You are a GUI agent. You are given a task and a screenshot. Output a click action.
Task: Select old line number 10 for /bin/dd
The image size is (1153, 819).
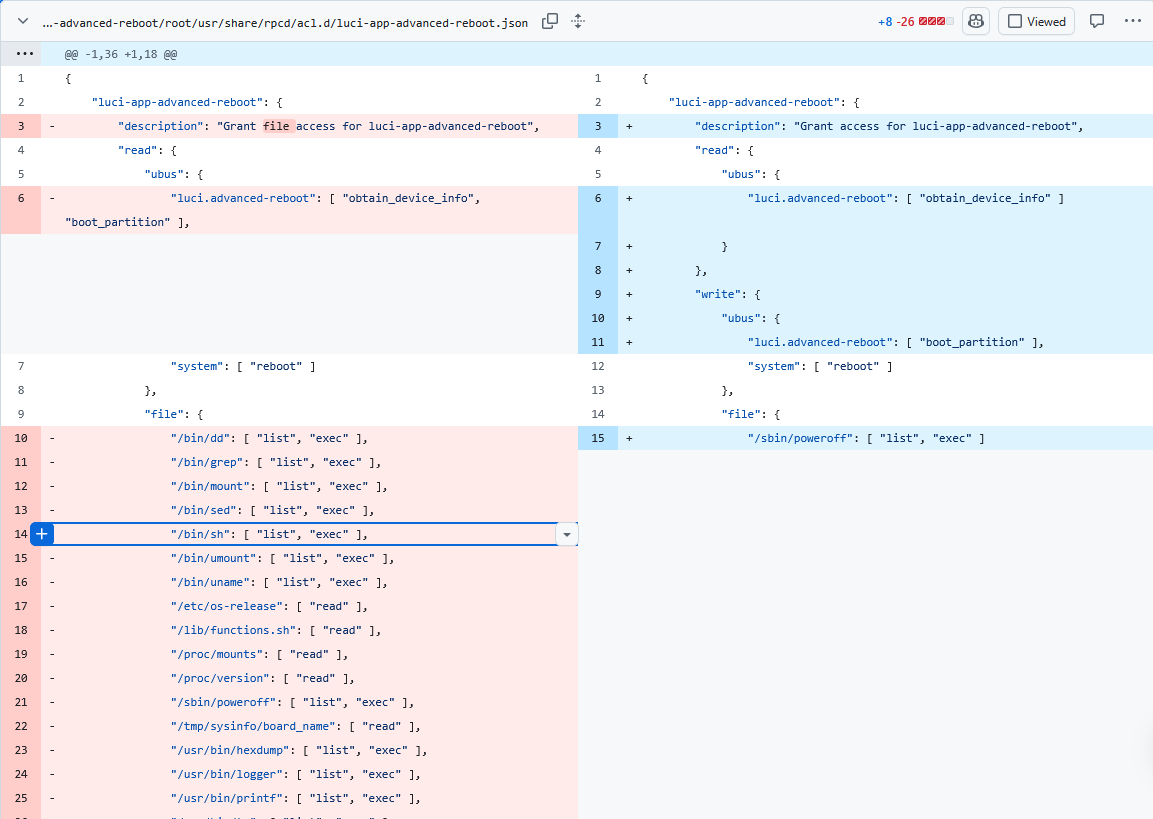tap(21, 438)
